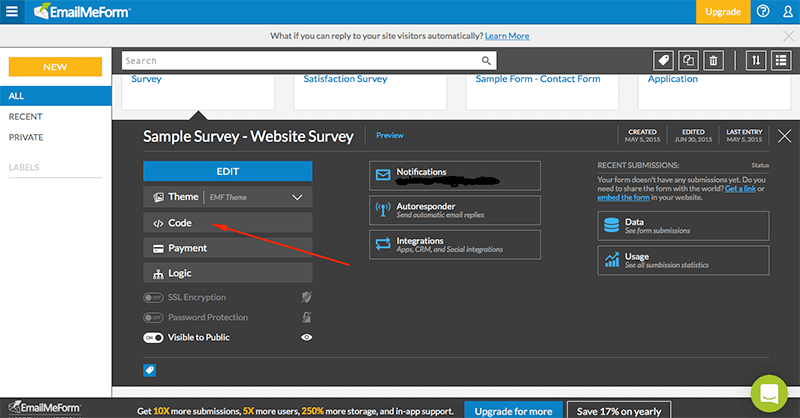
Task: Open the help question mark icon
Action: click(763, 11)
